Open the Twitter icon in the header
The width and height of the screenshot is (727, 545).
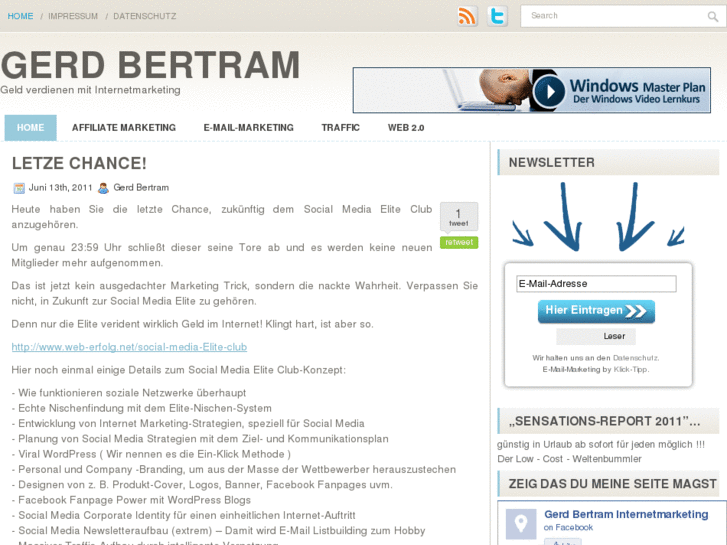pyautogui.click(x=497, y=16)
